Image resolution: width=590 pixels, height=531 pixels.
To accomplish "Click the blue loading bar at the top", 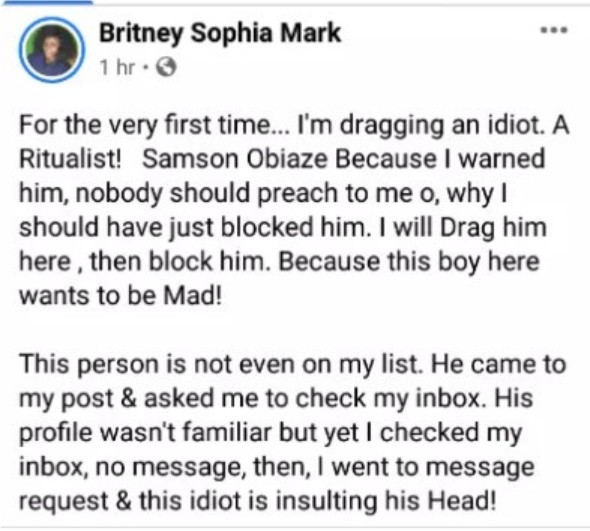I will 47,2.
